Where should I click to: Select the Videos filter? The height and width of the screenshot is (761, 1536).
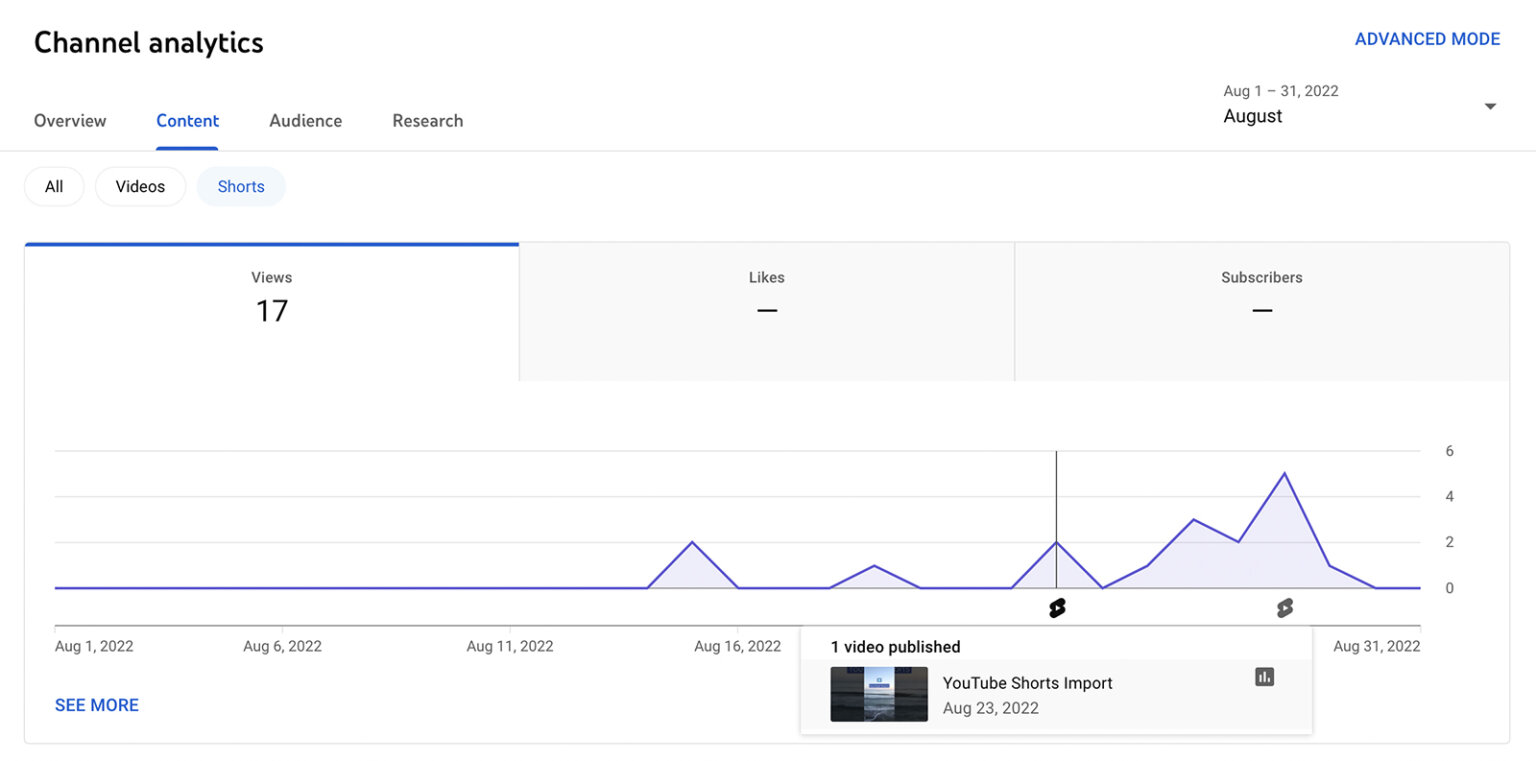[x=140, y=186]
